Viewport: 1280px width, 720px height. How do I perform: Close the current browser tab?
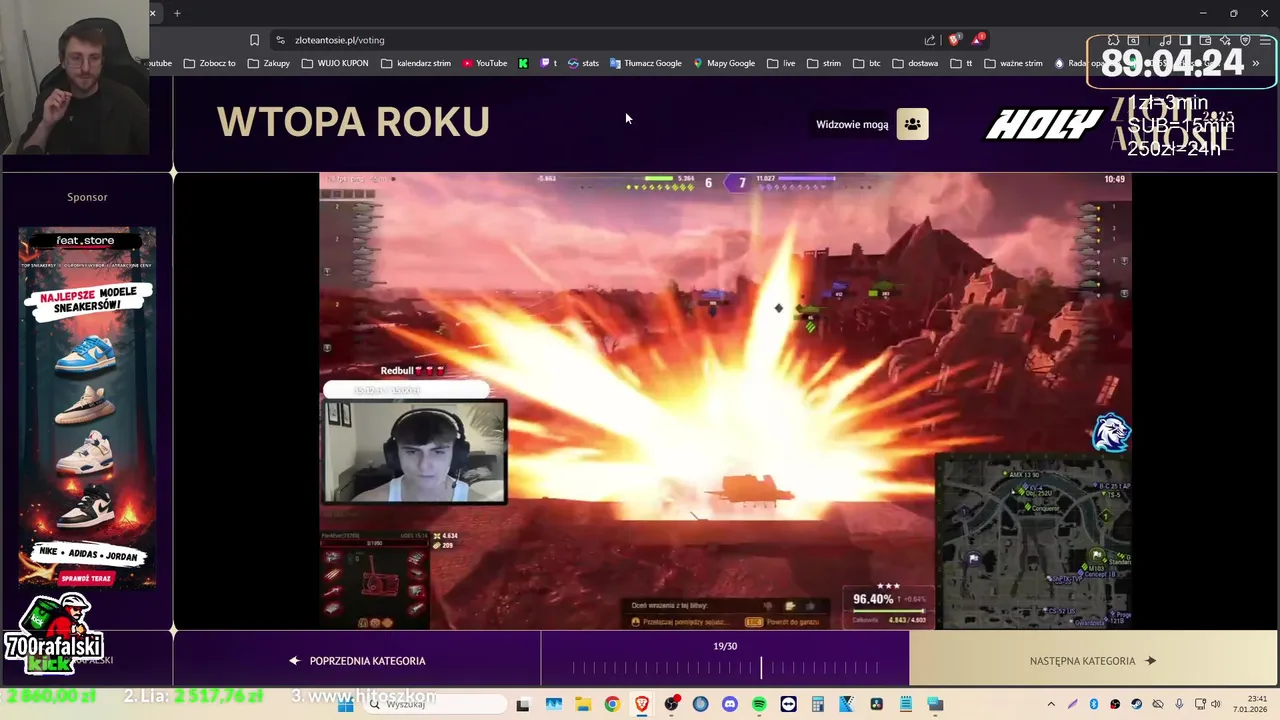(153, 13)
